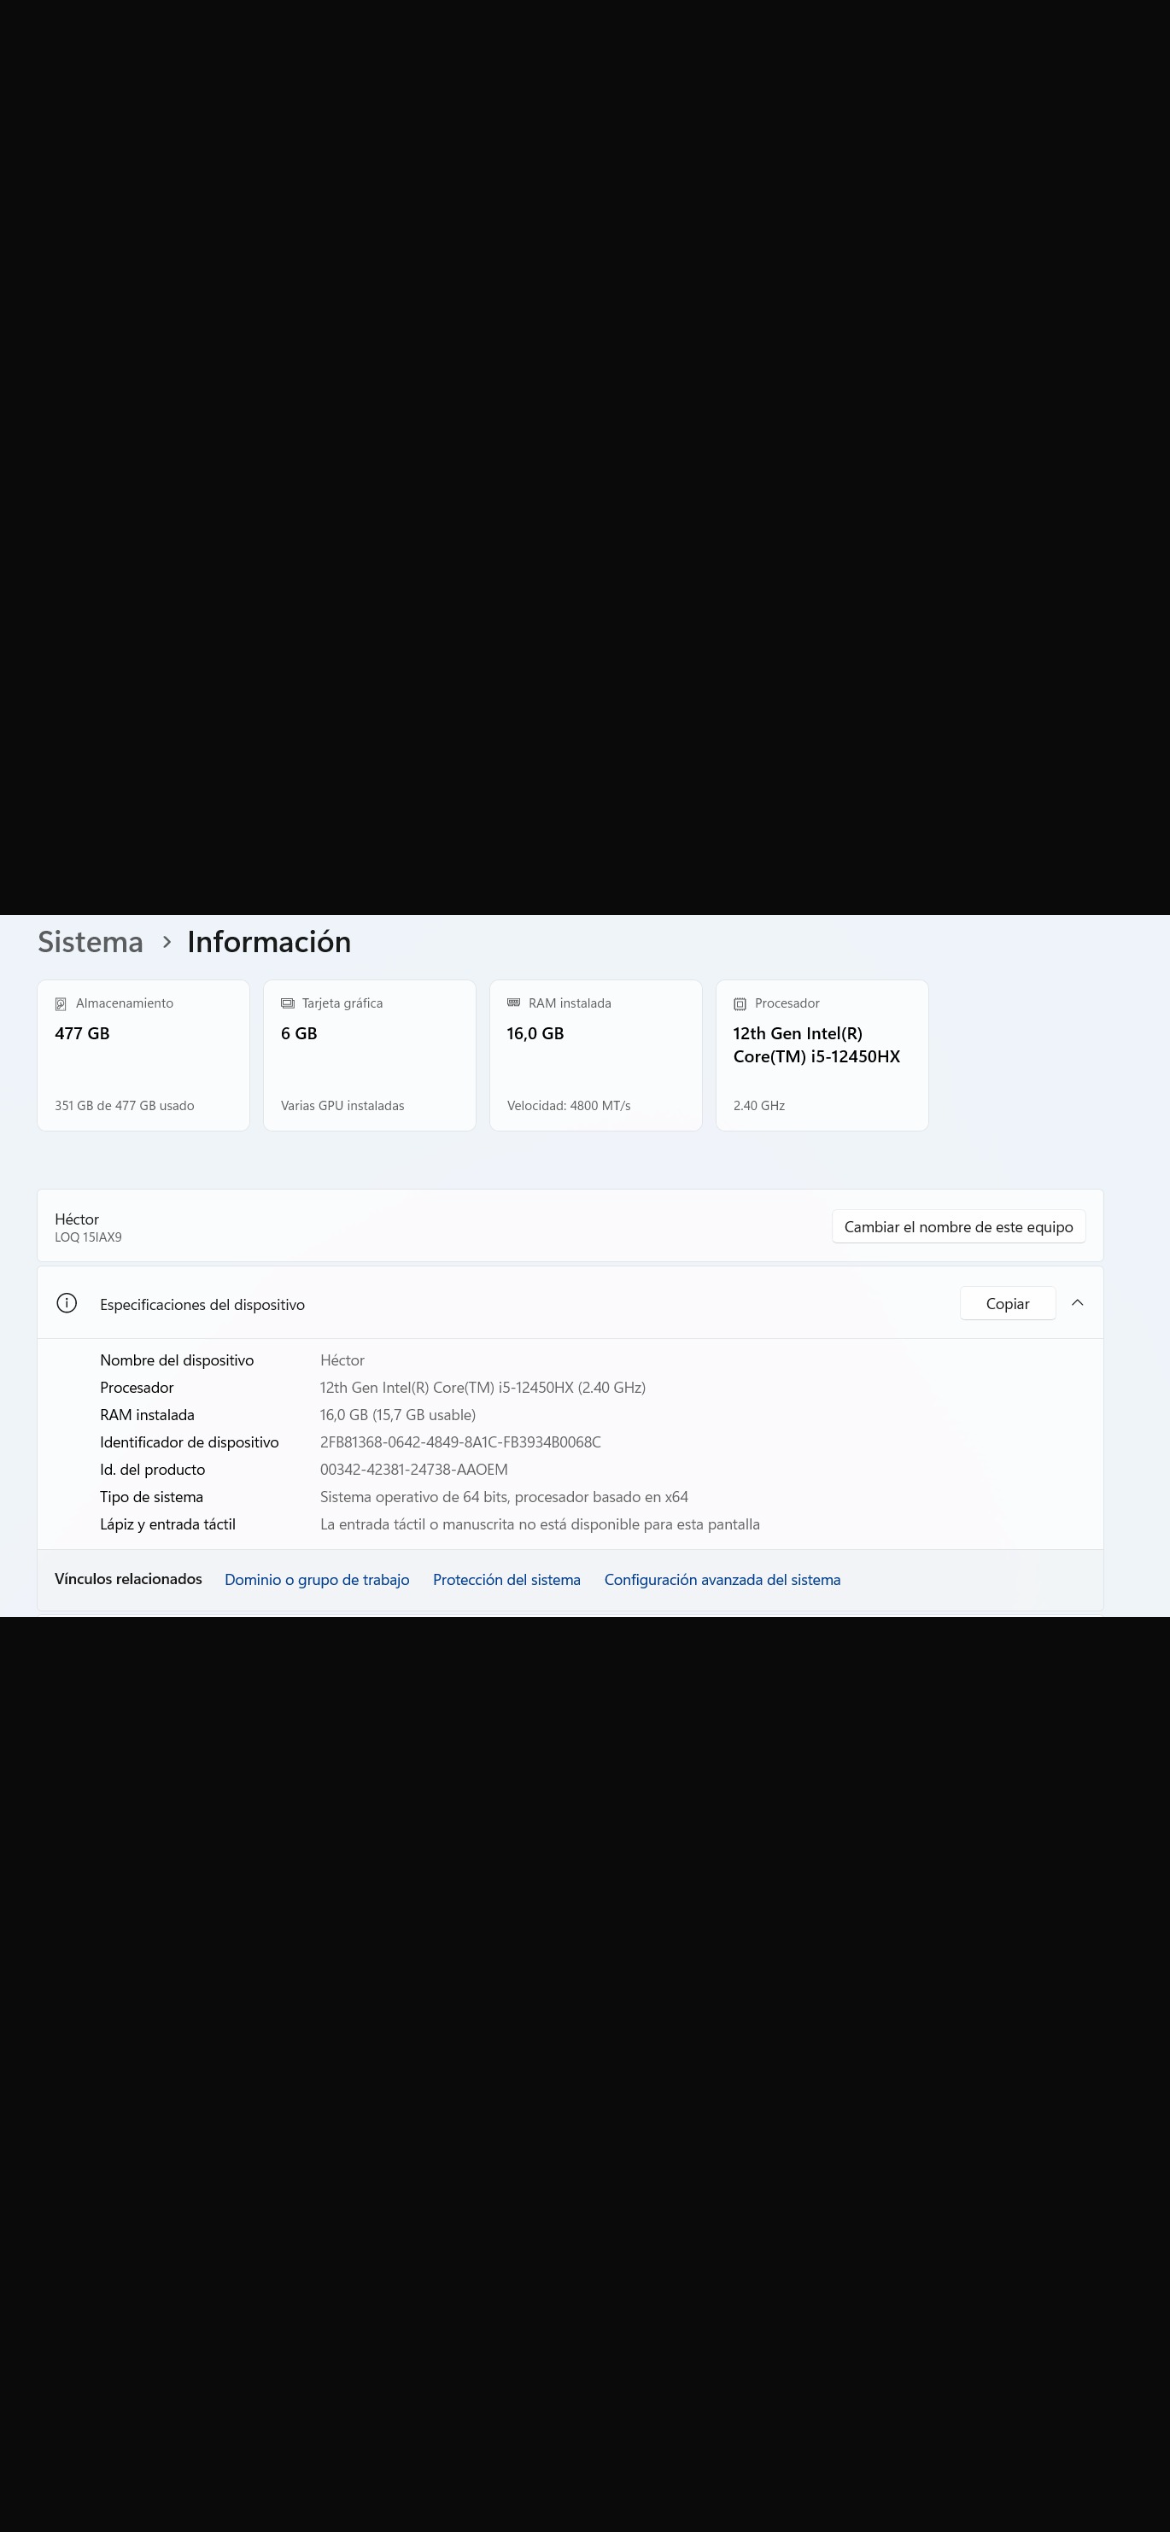Click the breadcrumb arrow after Sistema
The width and height of the screenshot is (1170, 2532).
click(x=166, y=942)
